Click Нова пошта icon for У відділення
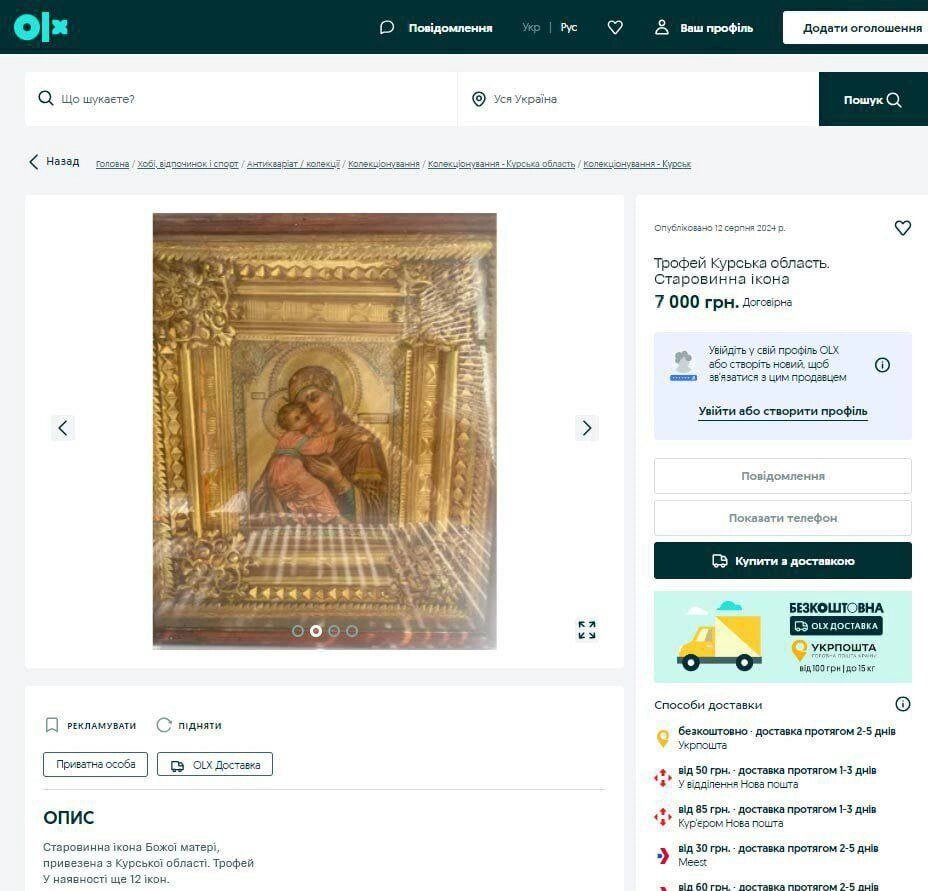The image size is (928, 891). point(663,777)
